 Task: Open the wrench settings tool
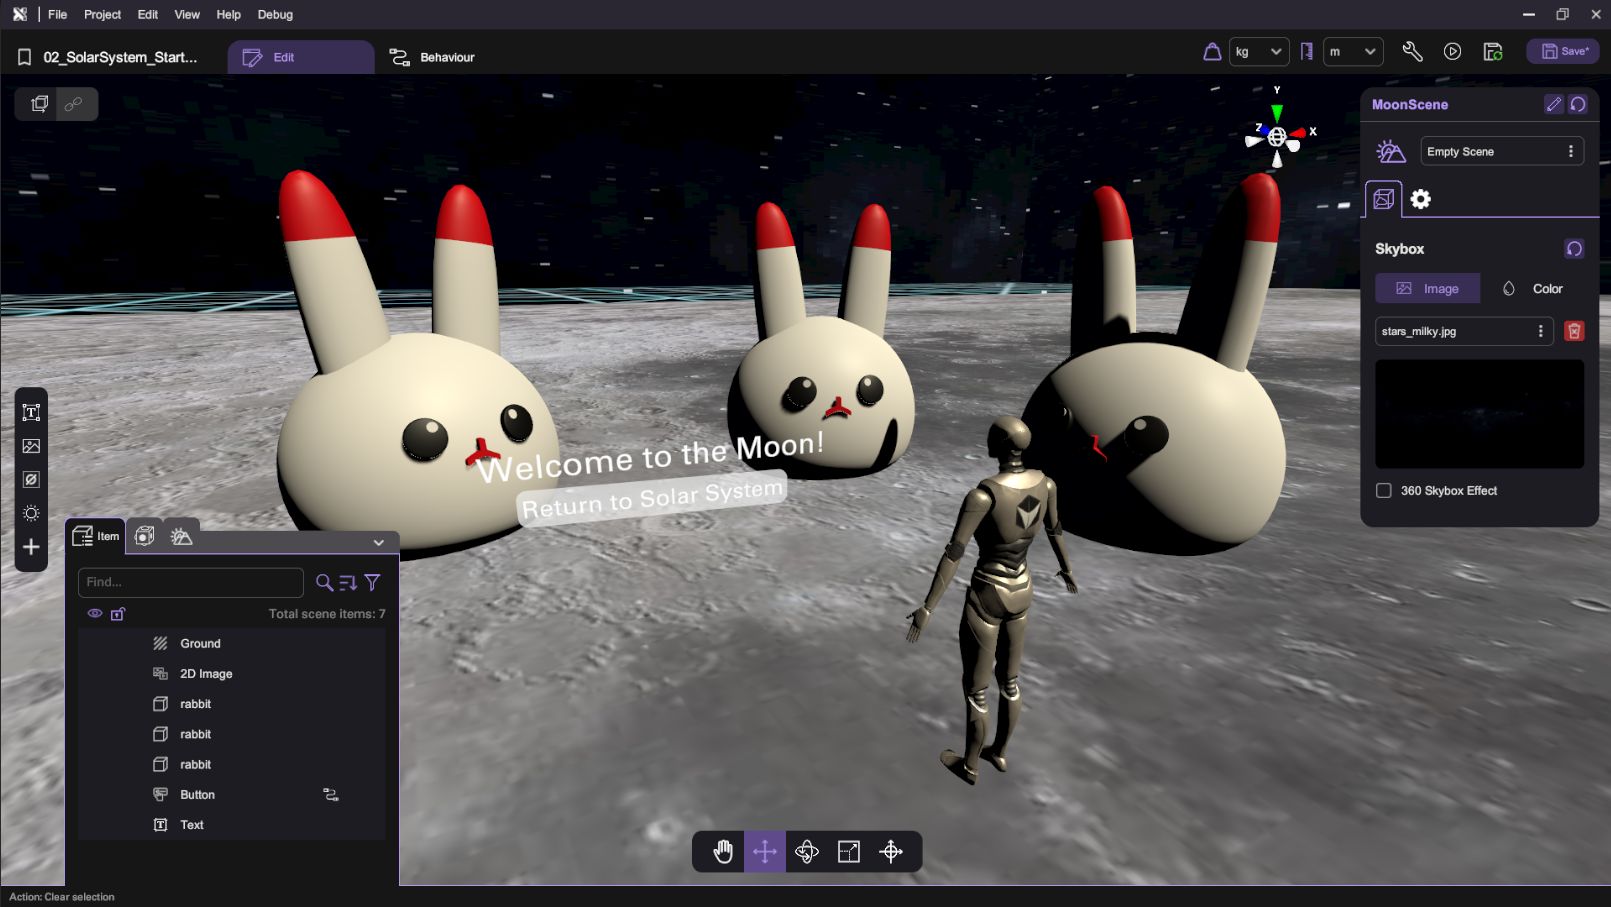coord(1412,52)
